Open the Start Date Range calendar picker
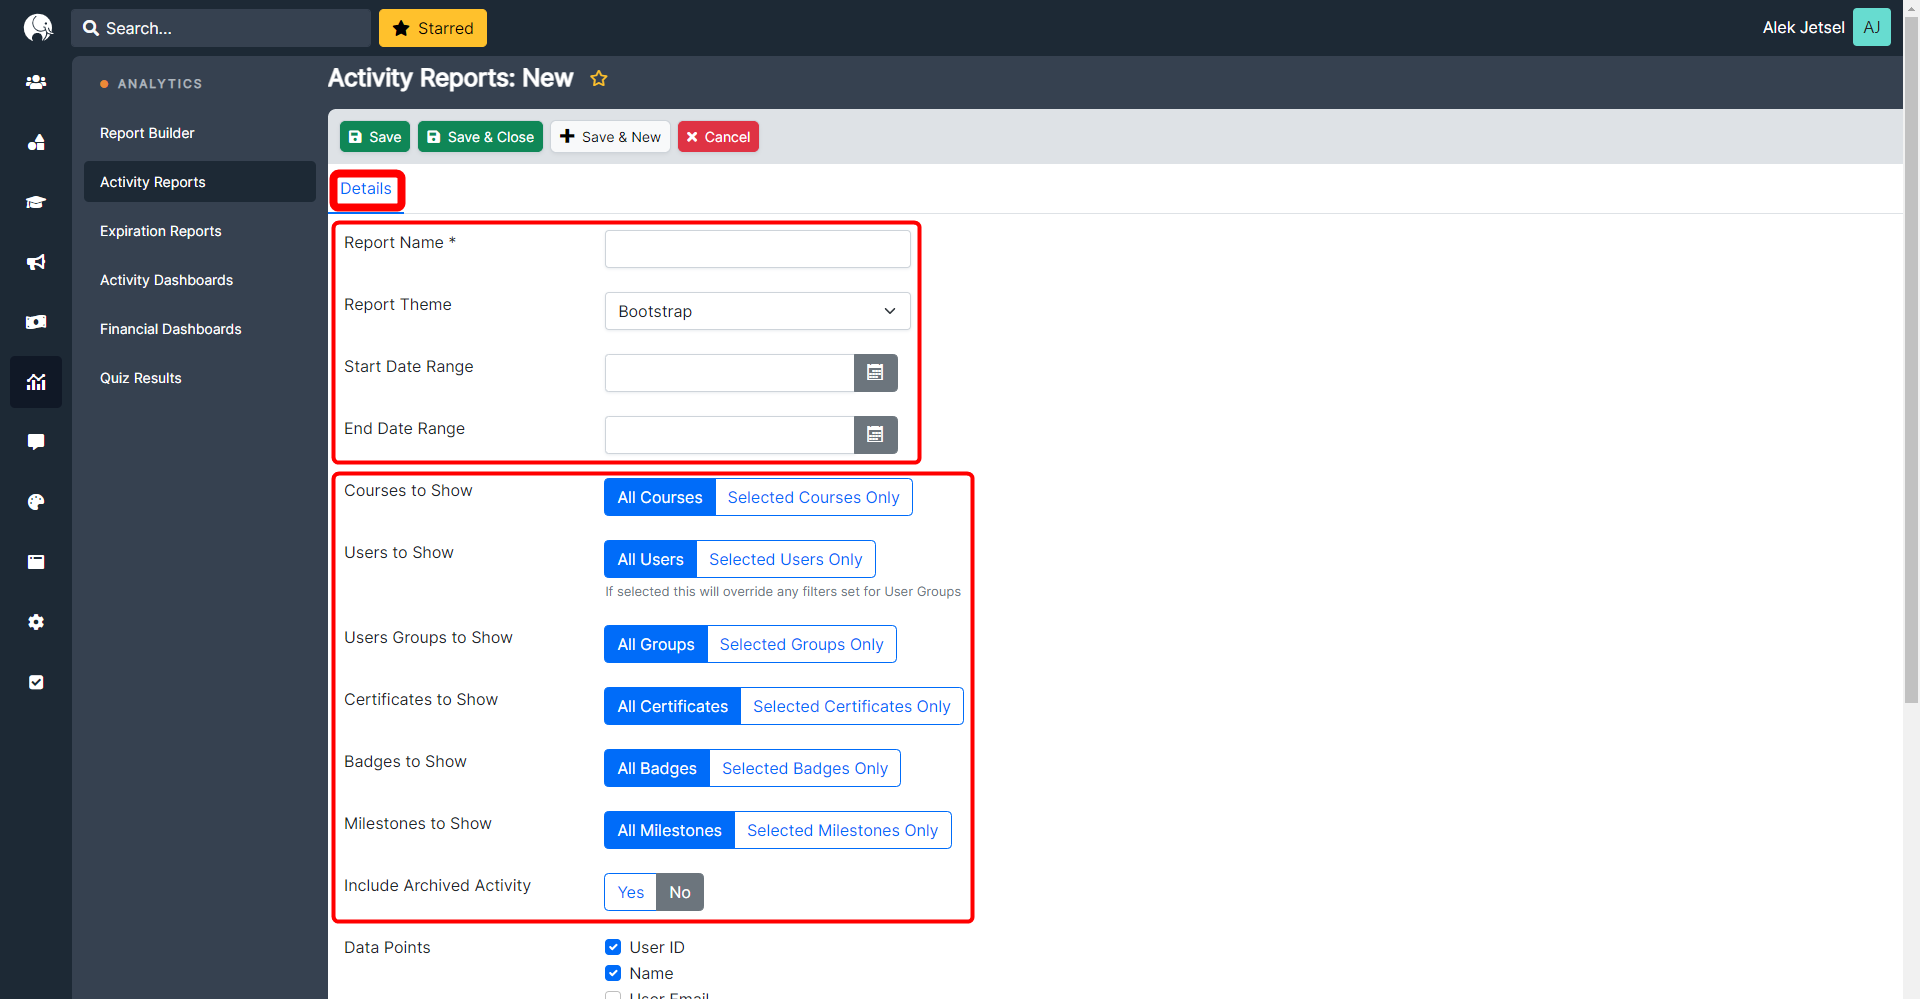 pyautogui.click(x=875, y=372)
